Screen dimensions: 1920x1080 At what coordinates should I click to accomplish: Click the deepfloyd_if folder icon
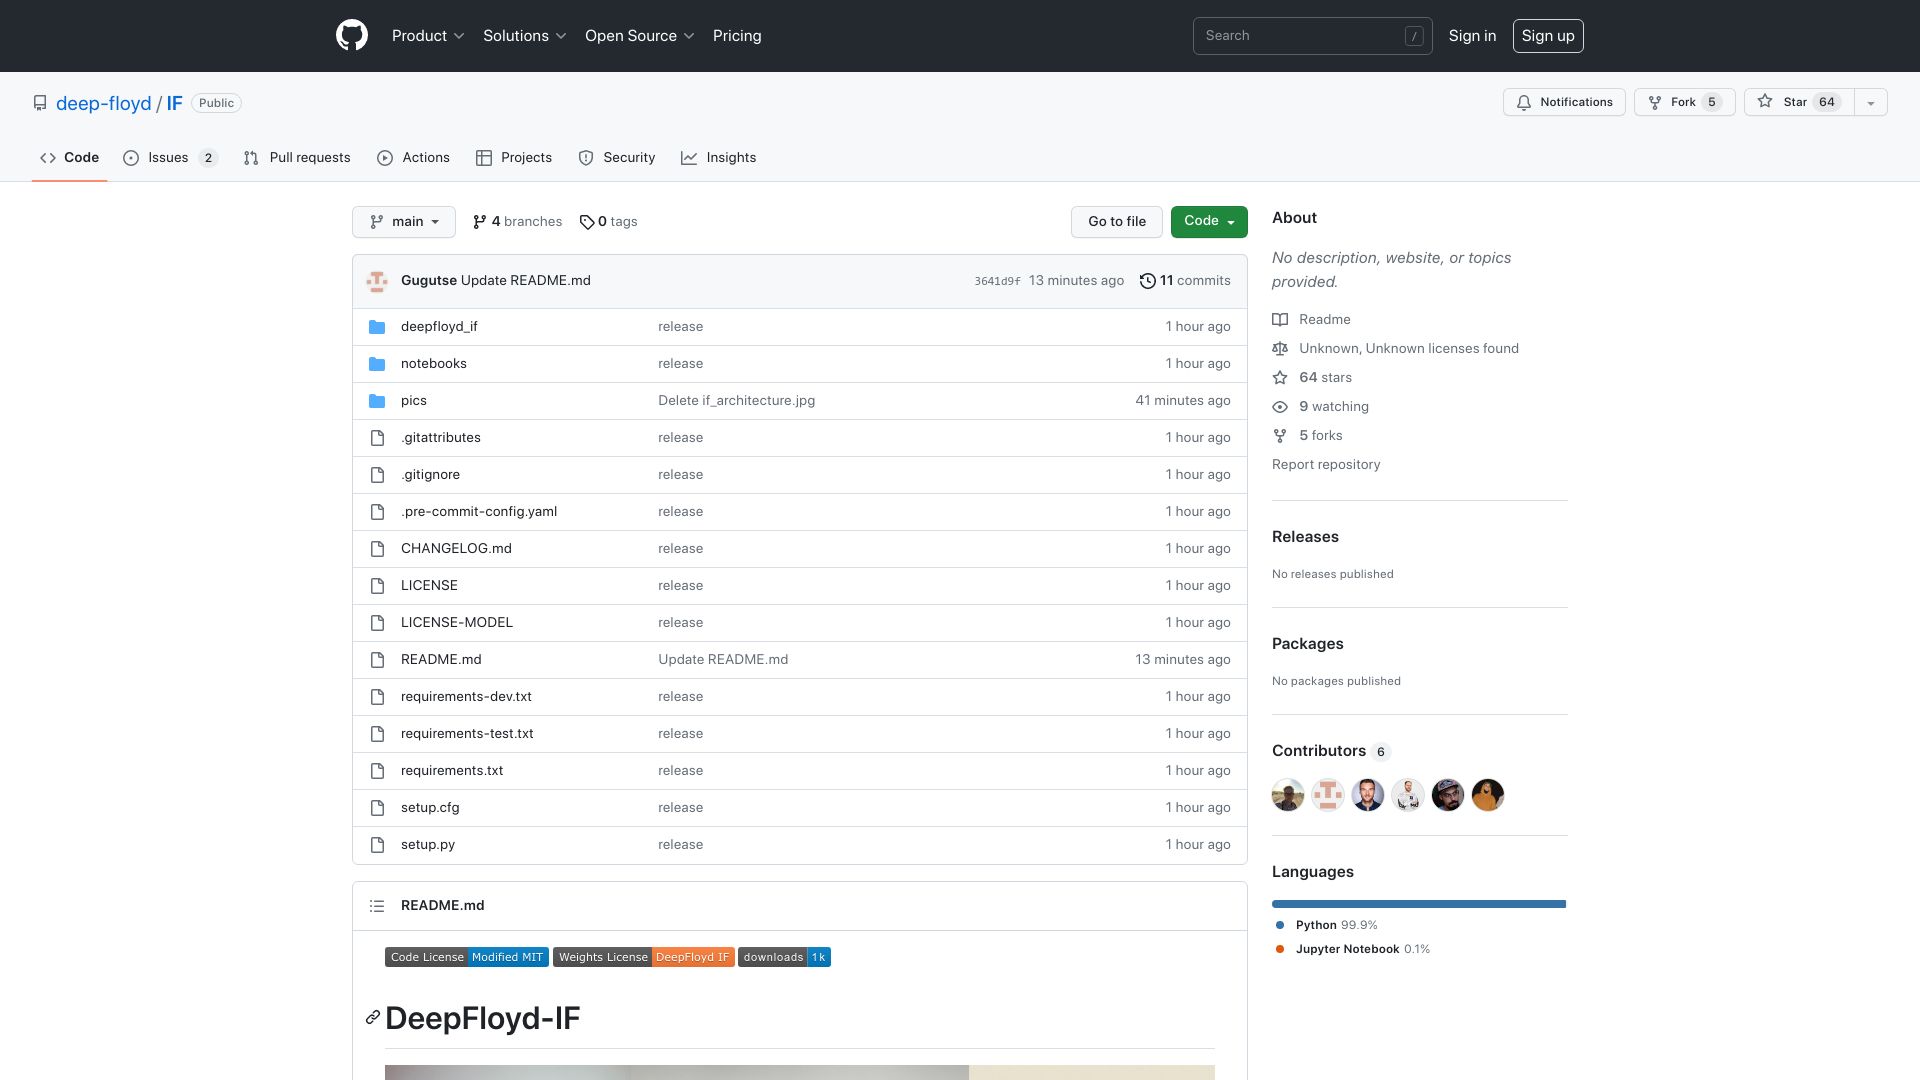(377, 327)
